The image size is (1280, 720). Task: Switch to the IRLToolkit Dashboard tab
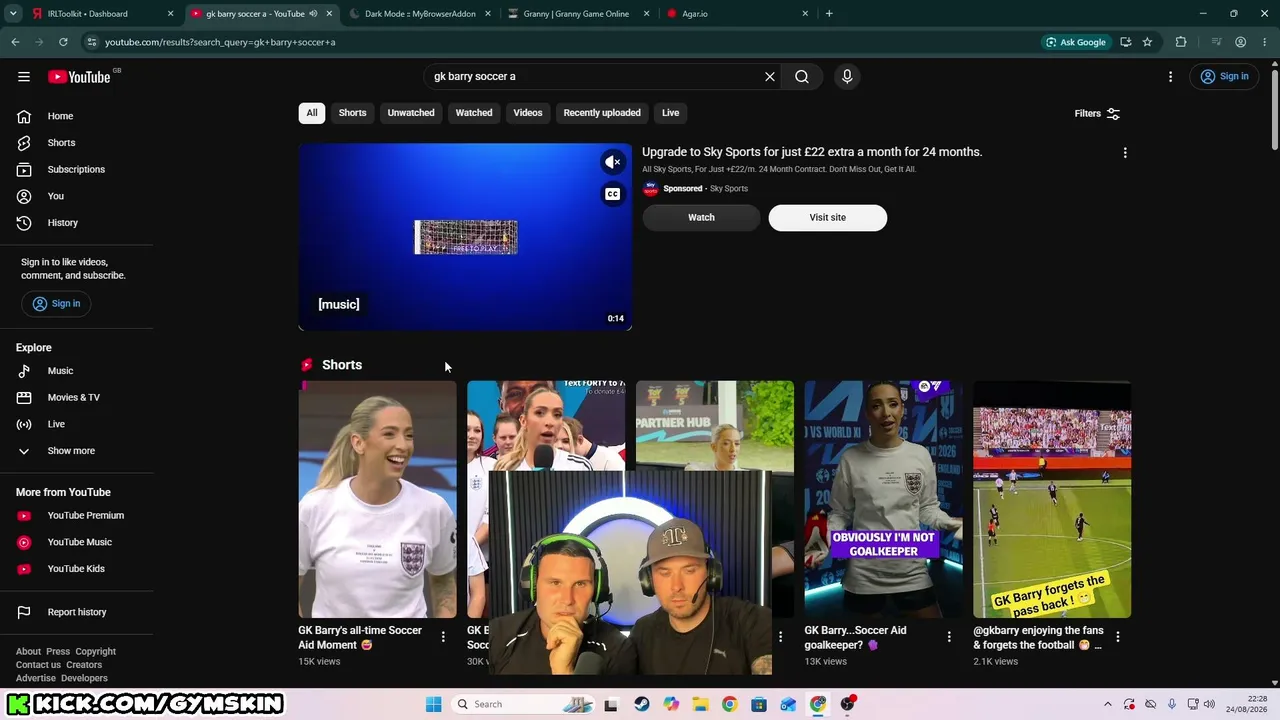101,14
